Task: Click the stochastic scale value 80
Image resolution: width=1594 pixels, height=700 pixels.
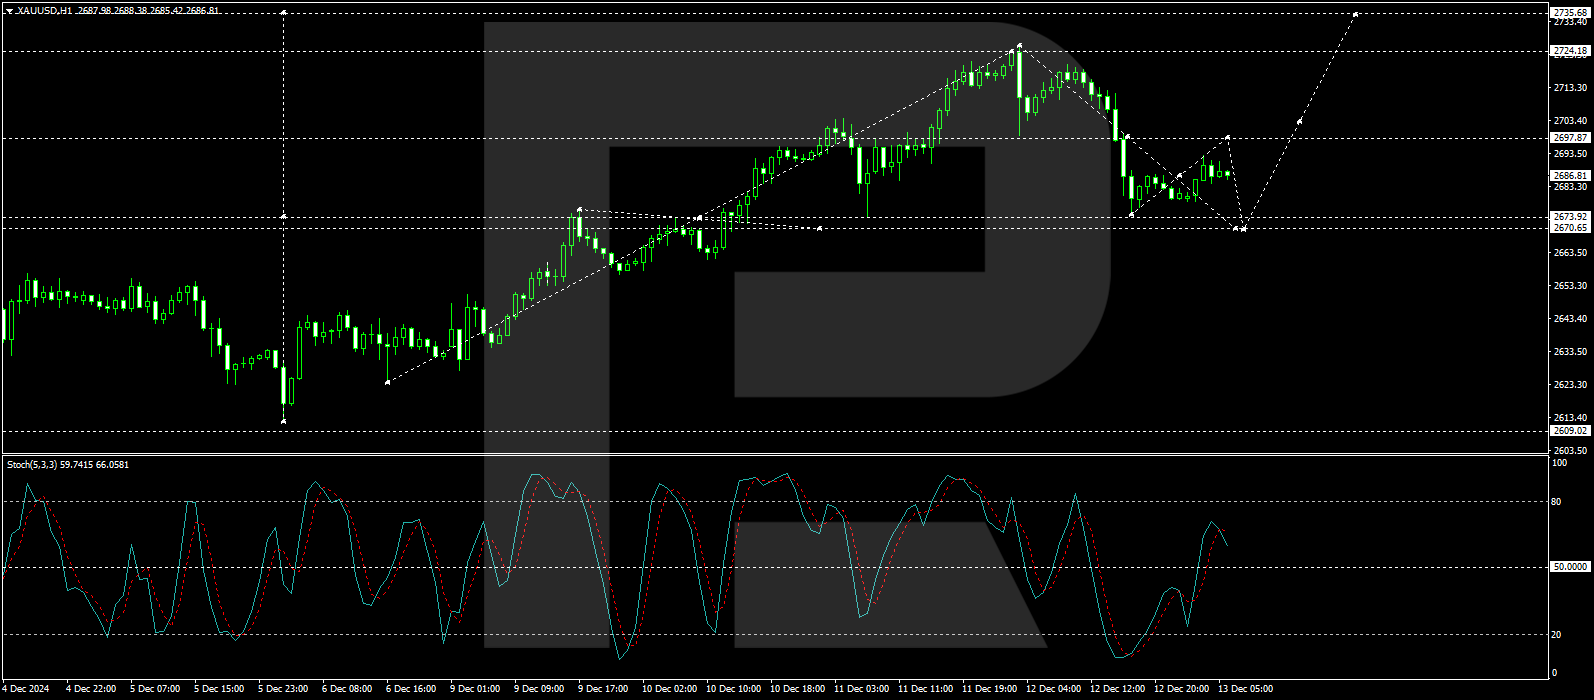Action: point(1556,502)
